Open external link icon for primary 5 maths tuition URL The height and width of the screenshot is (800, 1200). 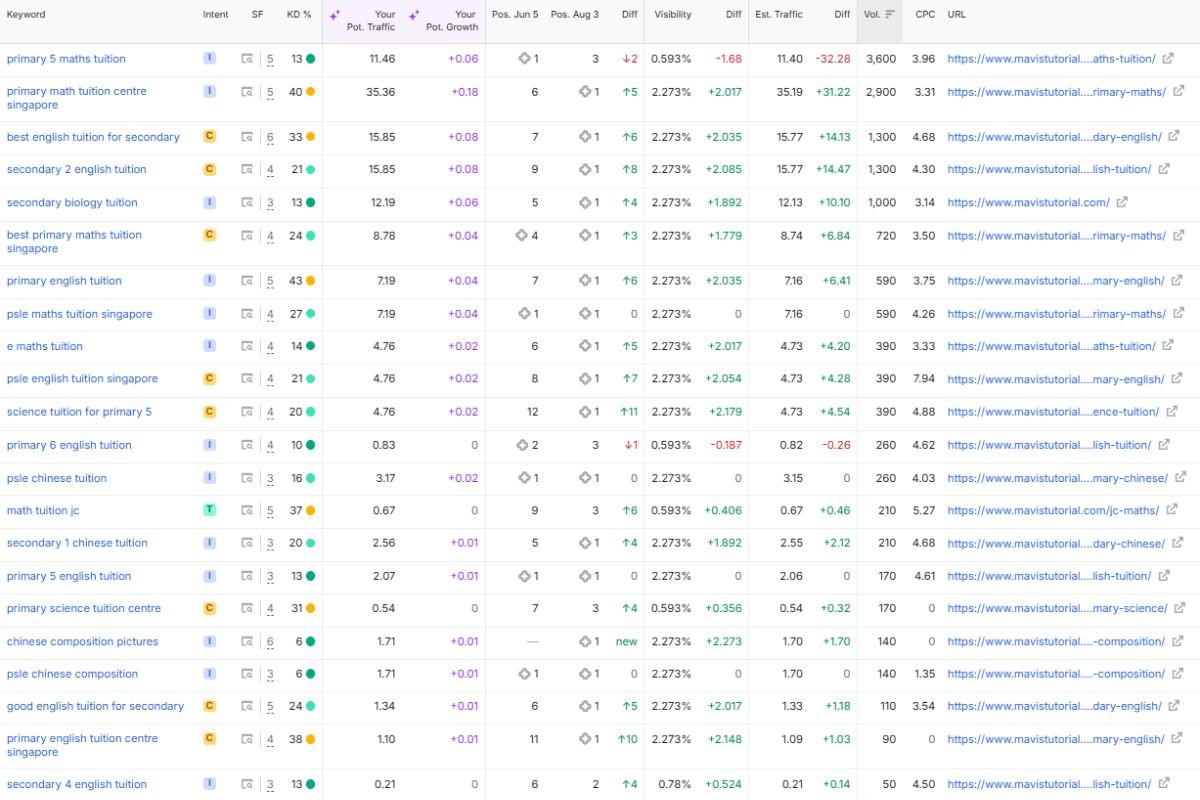[x=1168, y=59]
